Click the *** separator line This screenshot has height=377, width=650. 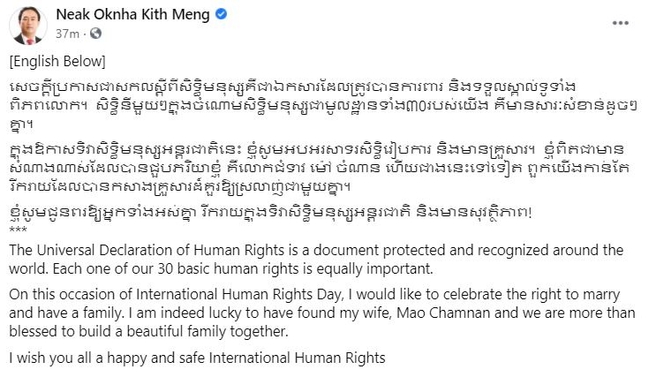point(18,230)
